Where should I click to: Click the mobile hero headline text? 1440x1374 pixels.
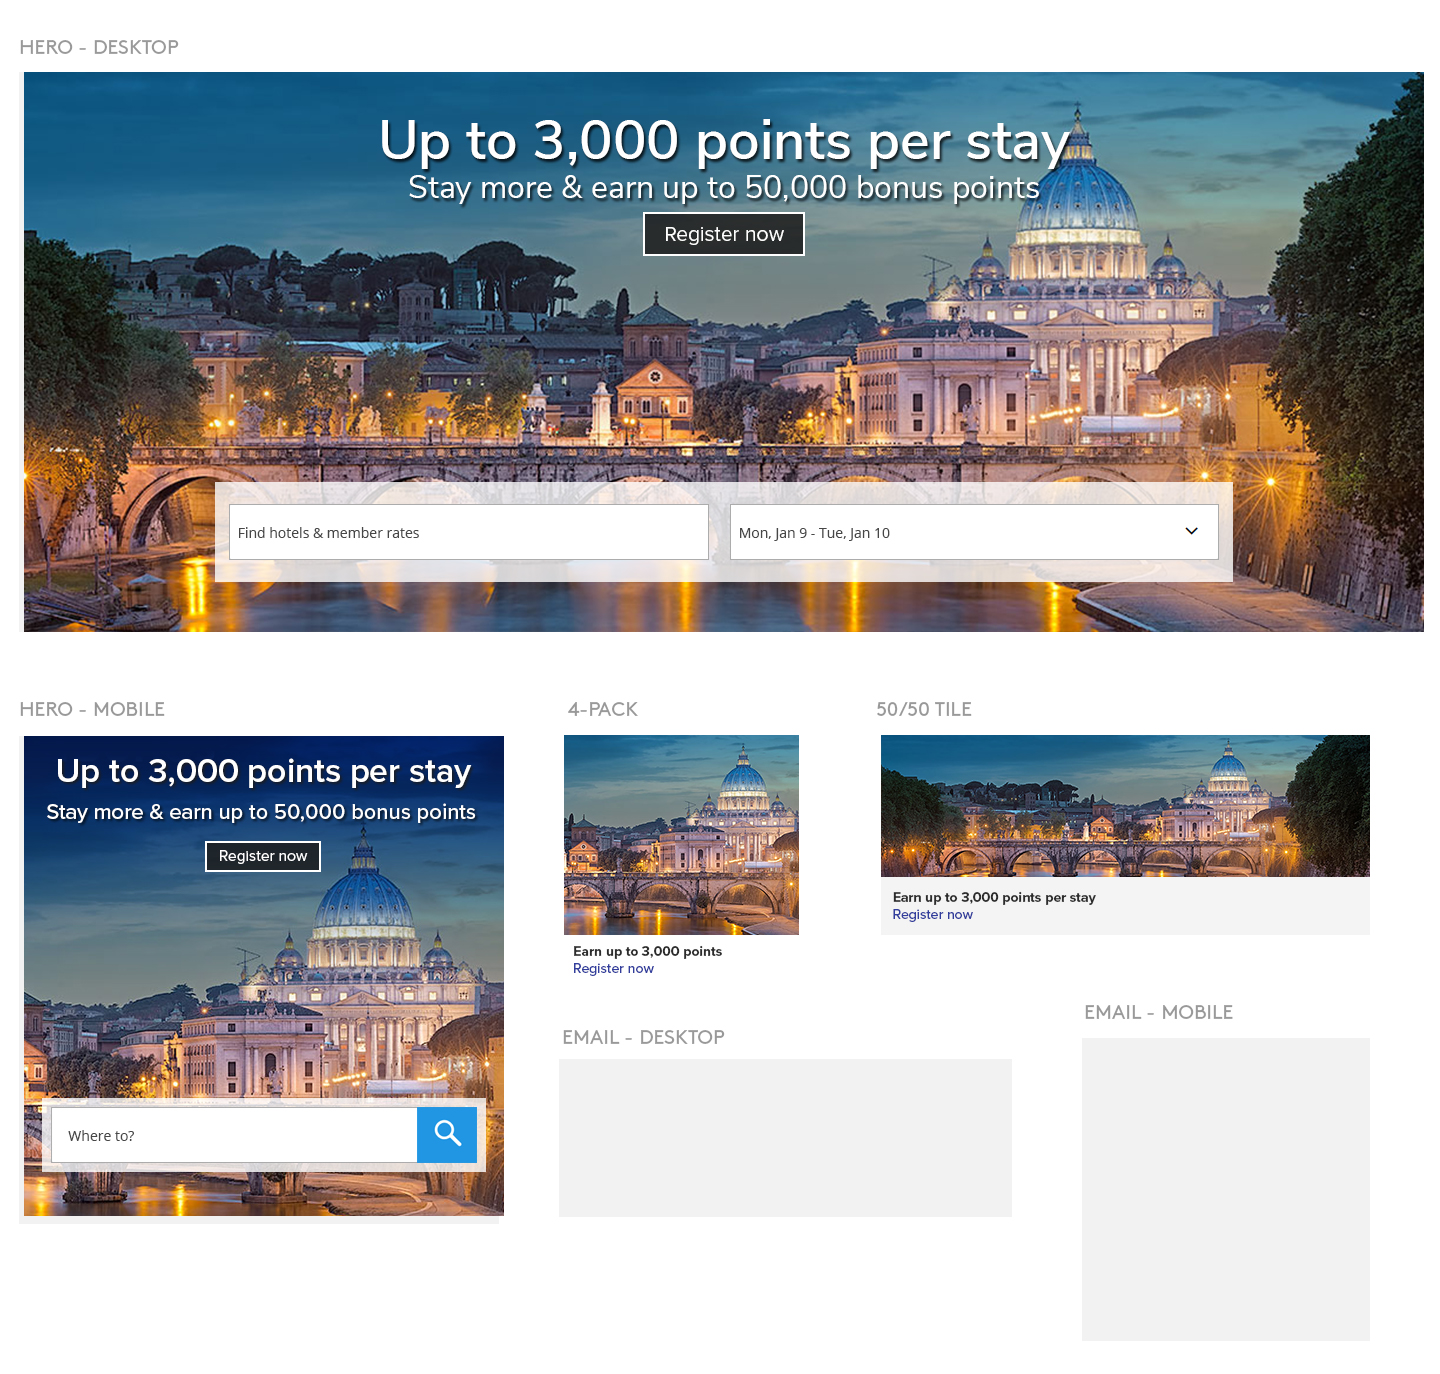264,772
